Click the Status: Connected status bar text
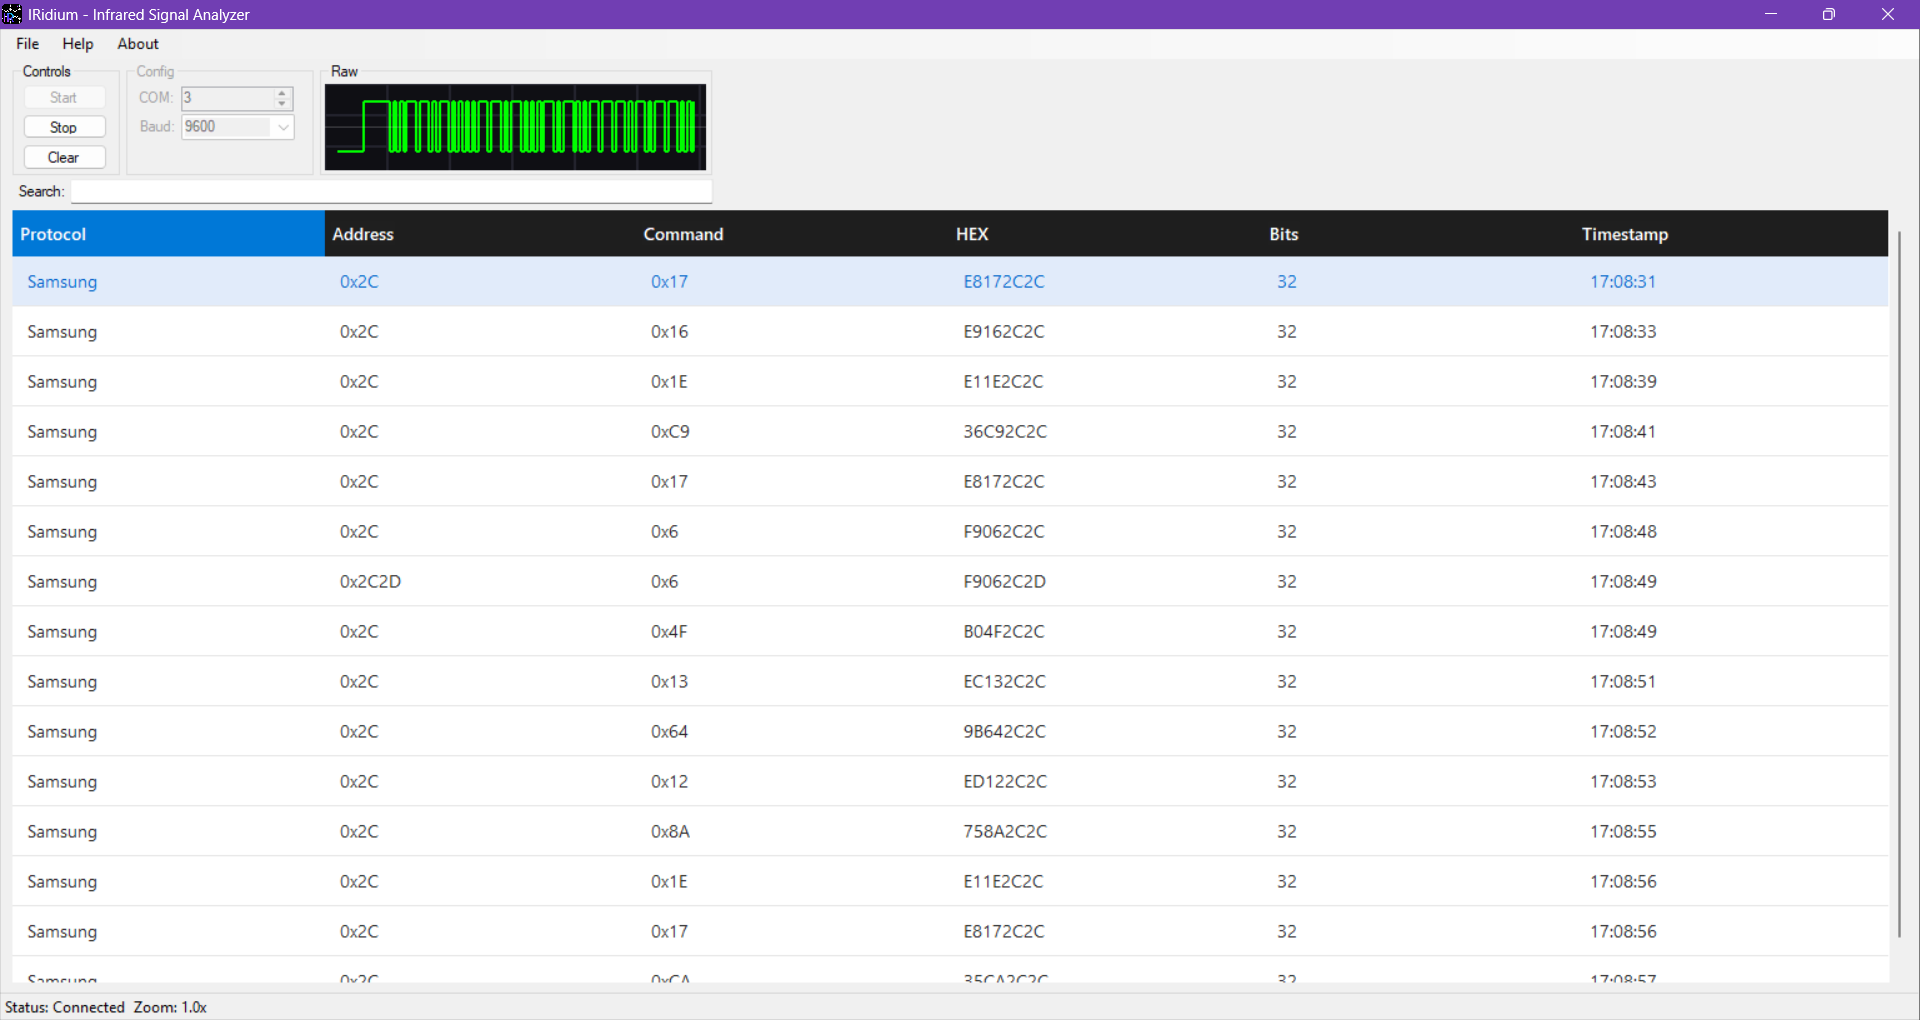The height and width of the screenshot is (1020, 1920). (x=65, y=1007)
